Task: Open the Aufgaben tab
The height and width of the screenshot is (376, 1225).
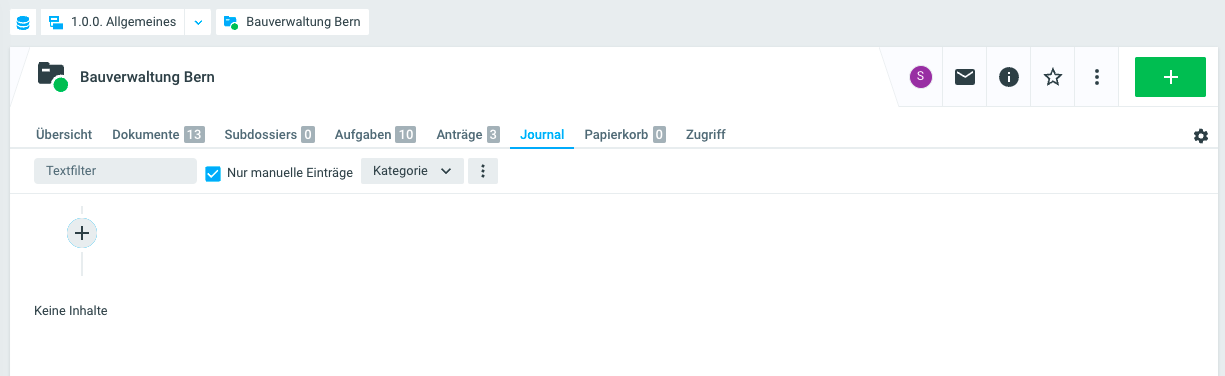Action: click(x=375, y=134)
